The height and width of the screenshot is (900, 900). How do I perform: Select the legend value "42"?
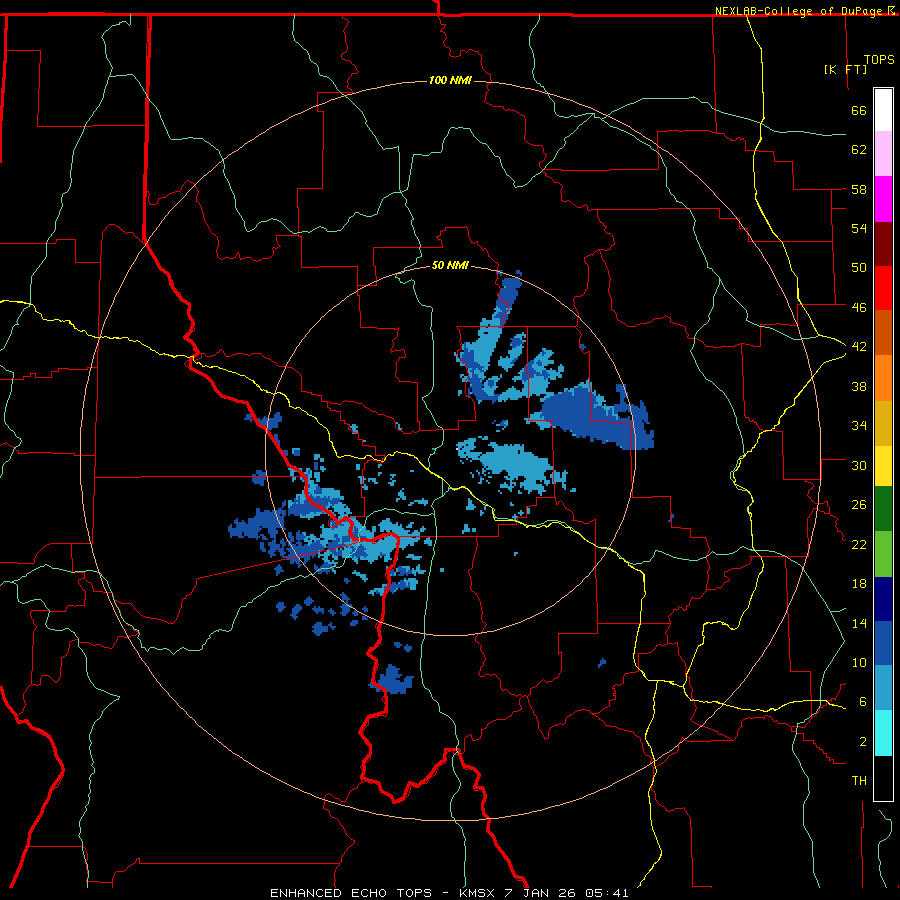[859, 347]
